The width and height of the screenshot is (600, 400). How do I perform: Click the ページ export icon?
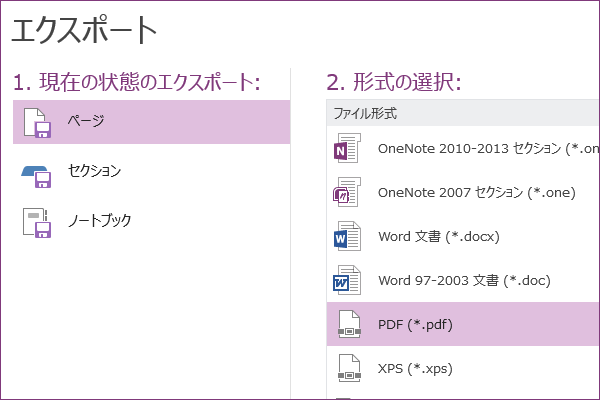[x=37, y=122]
